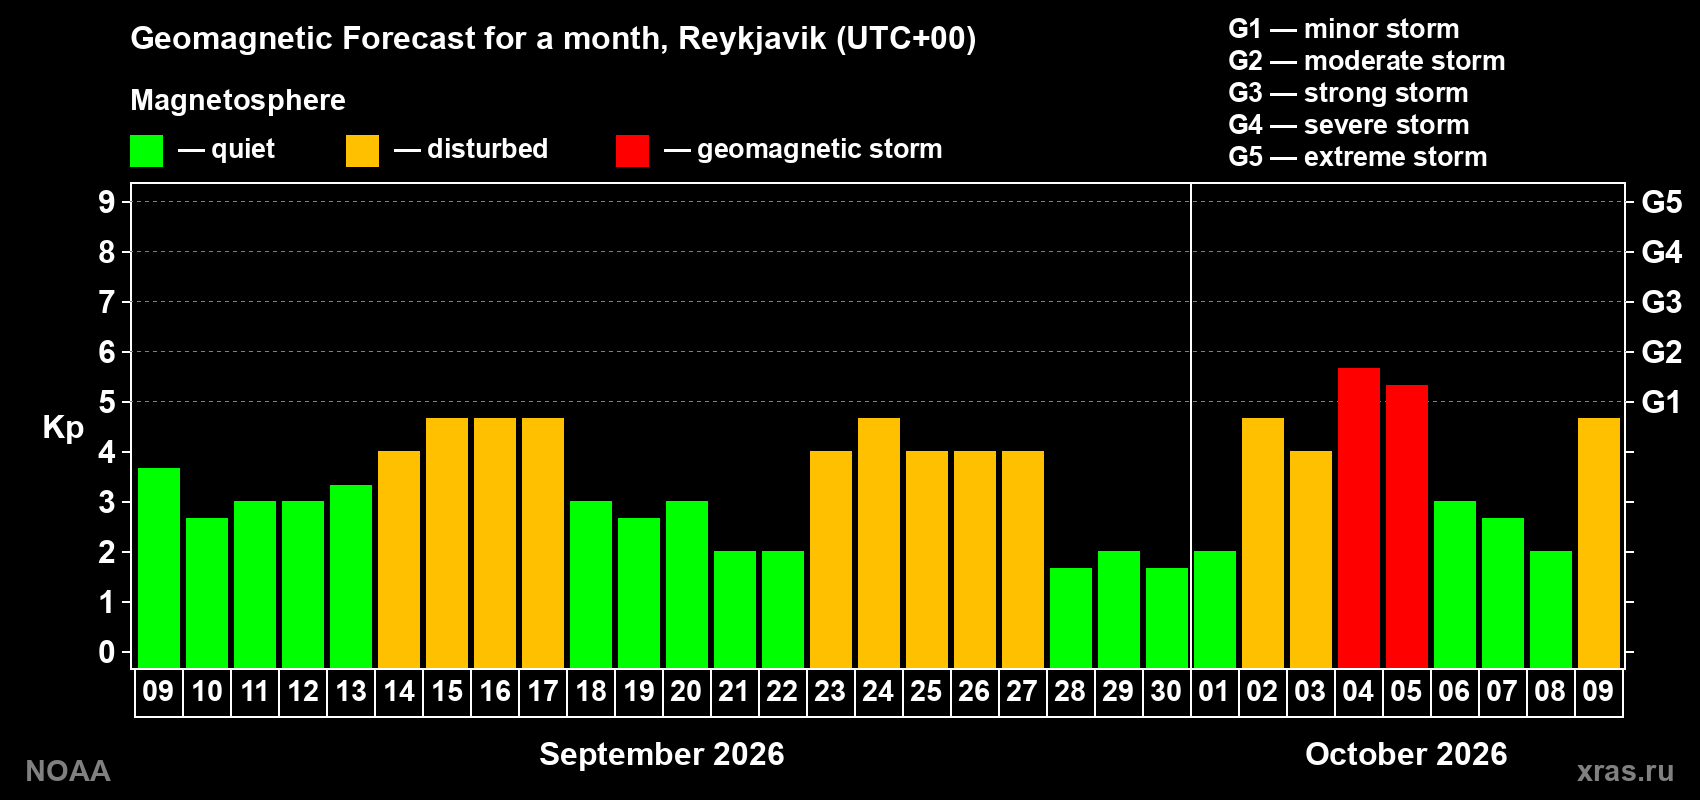Click the G4 marker on right axis
The image size is (1700, 800).
point(1661,252)
